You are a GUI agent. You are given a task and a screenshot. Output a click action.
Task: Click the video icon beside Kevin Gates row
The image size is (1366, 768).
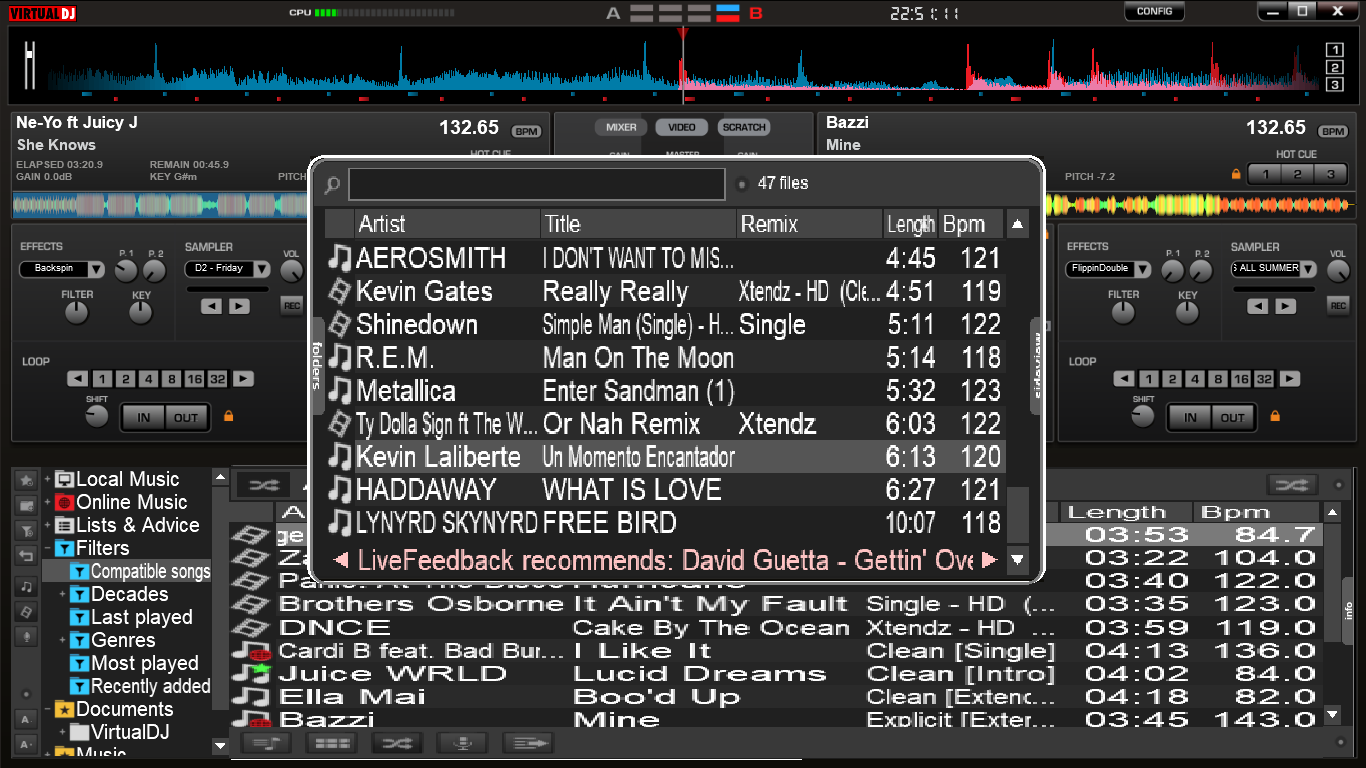340,292
